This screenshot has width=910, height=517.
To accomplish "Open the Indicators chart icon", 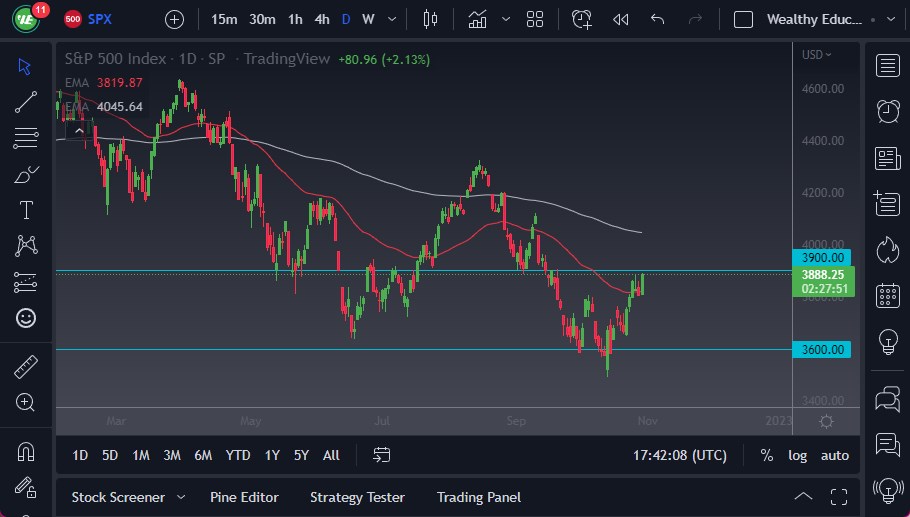I will coord(478,19).
